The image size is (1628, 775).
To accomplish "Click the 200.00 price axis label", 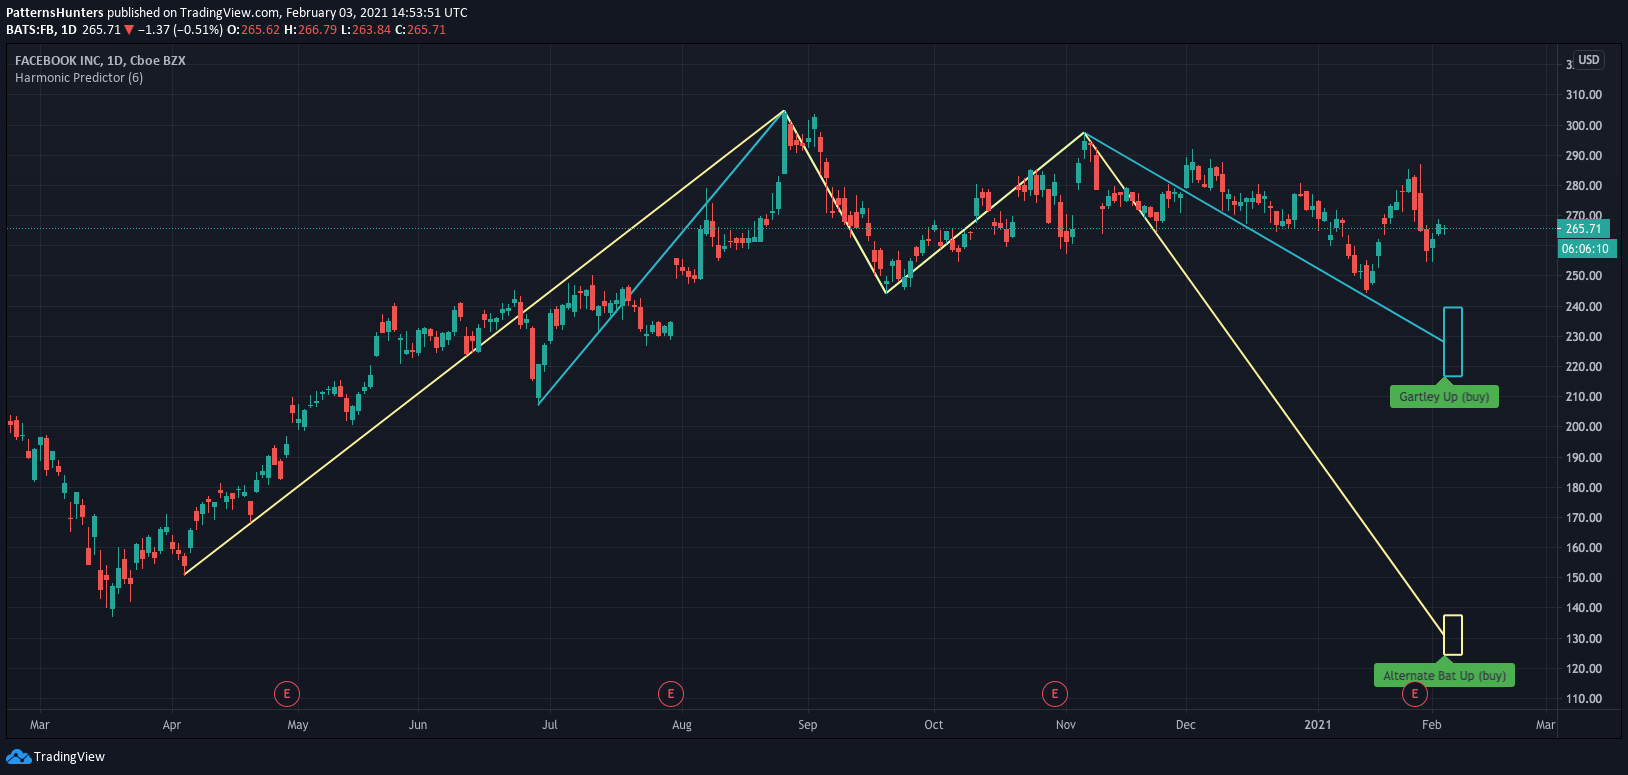I will click(x=1584, y=426).
